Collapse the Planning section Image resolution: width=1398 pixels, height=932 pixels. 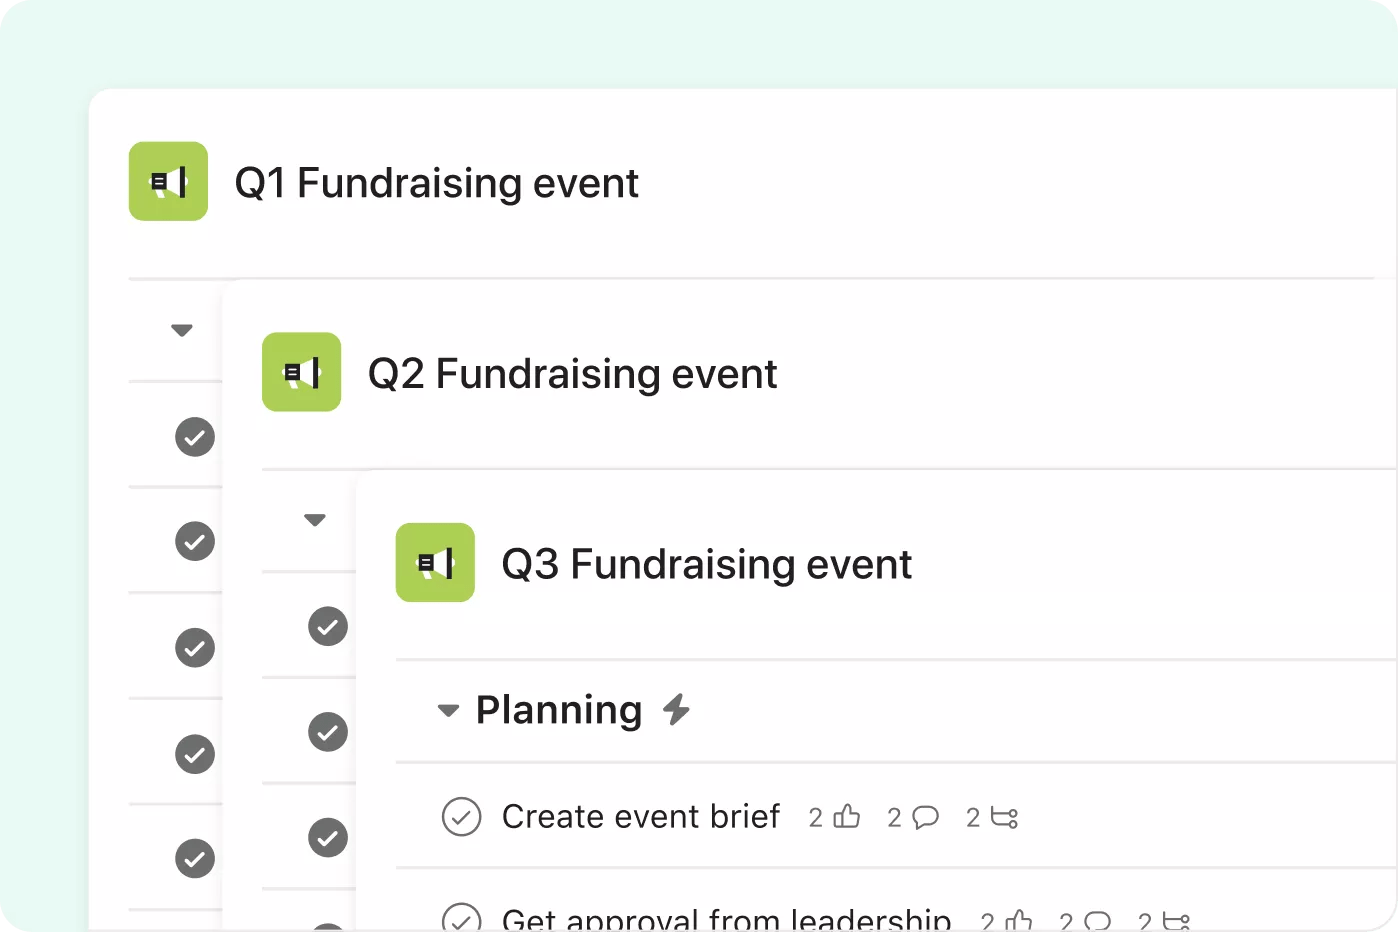point(448,710)
